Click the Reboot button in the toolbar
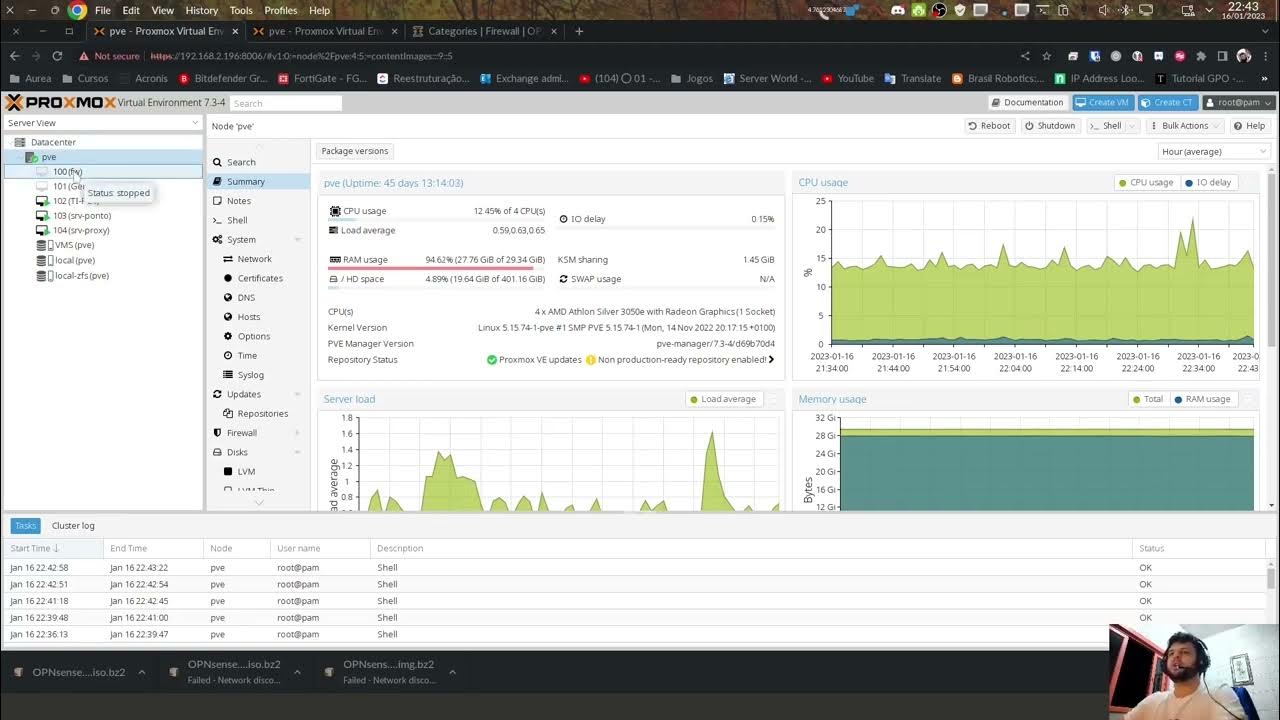Screen dimensions: 1280x720 pos(989,126)
